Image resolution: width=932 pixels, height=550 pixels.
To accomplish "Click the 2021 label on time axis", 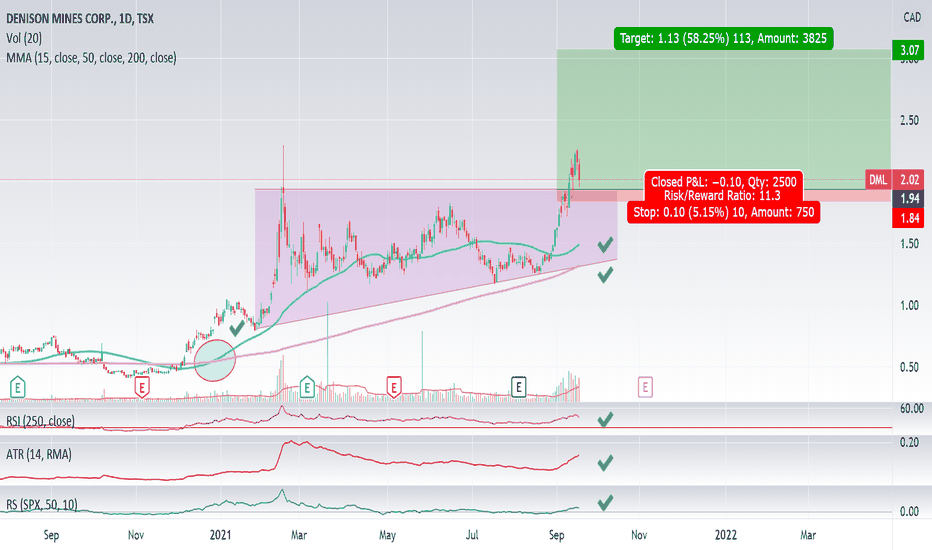I will tap(220, 535).
